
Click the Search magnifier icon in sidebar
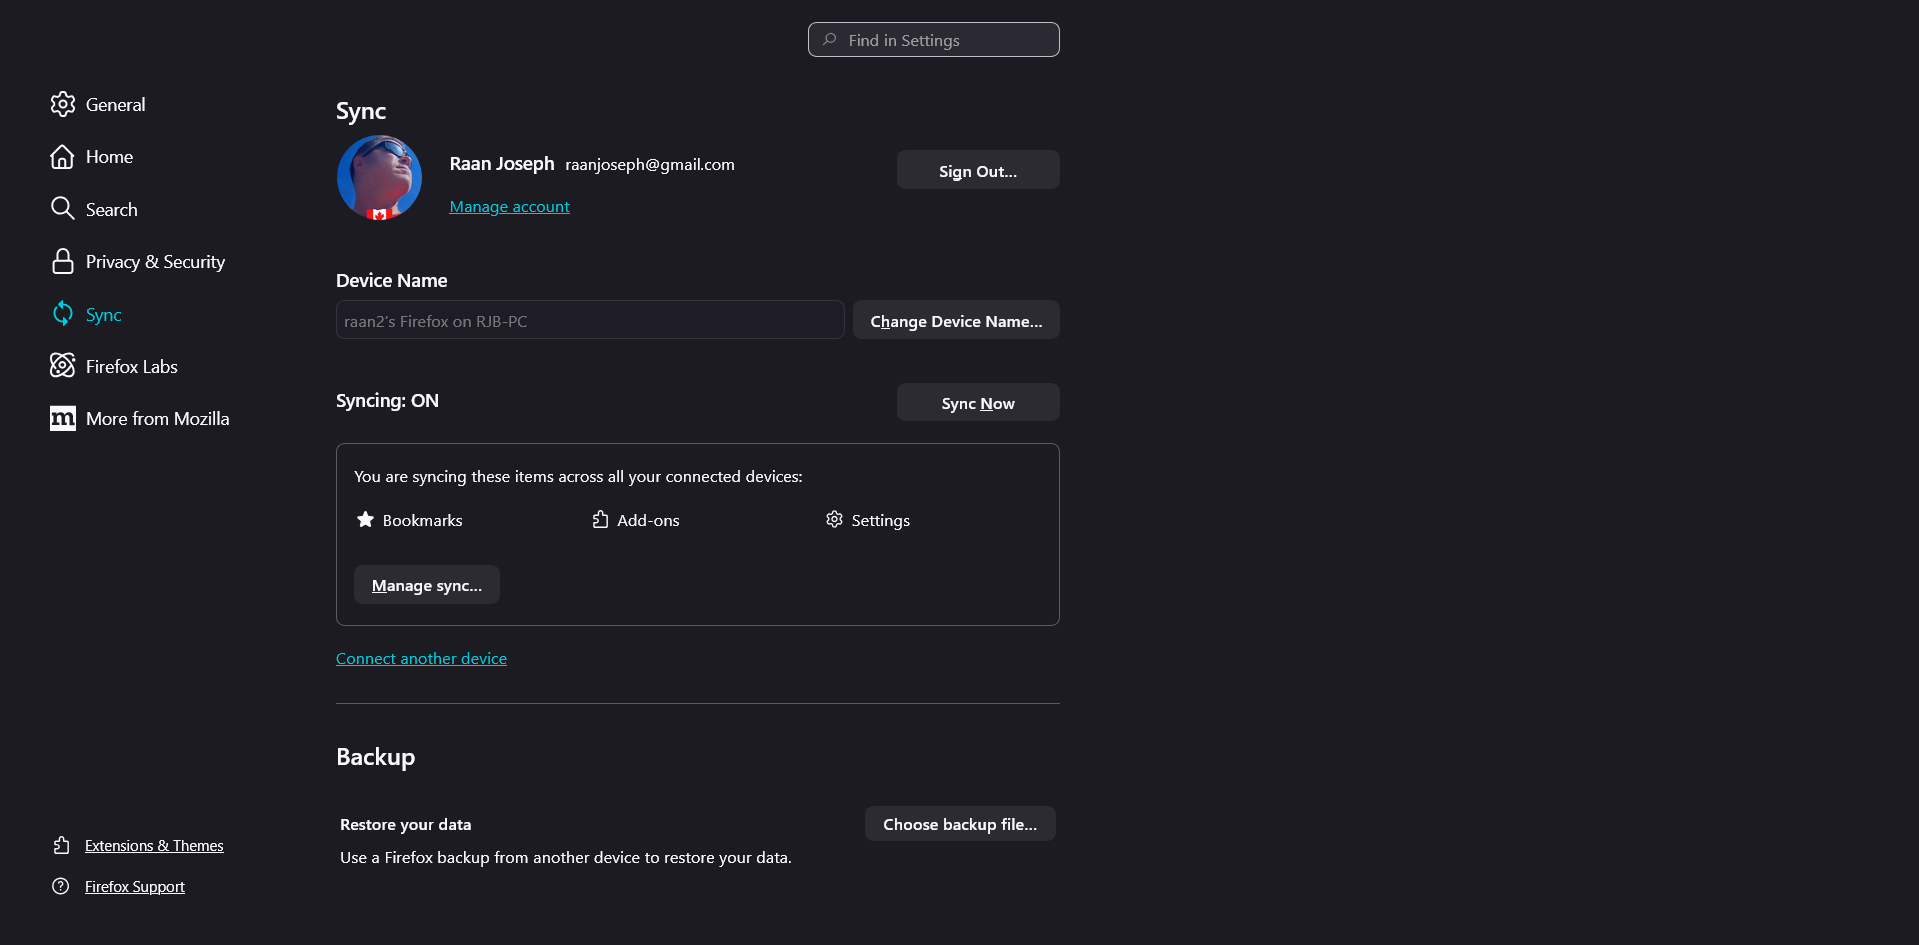[x=62, y=208]
